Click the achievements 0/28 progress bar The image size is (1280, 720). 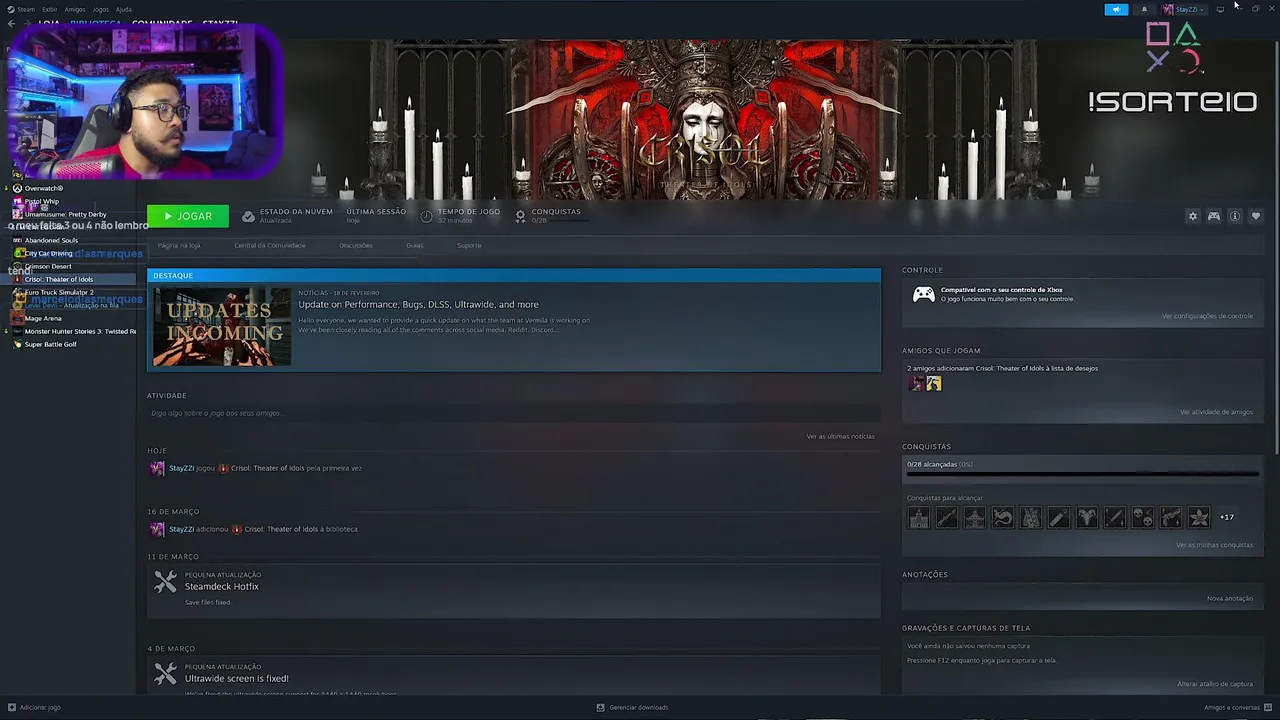click(x=1082, y=474)
